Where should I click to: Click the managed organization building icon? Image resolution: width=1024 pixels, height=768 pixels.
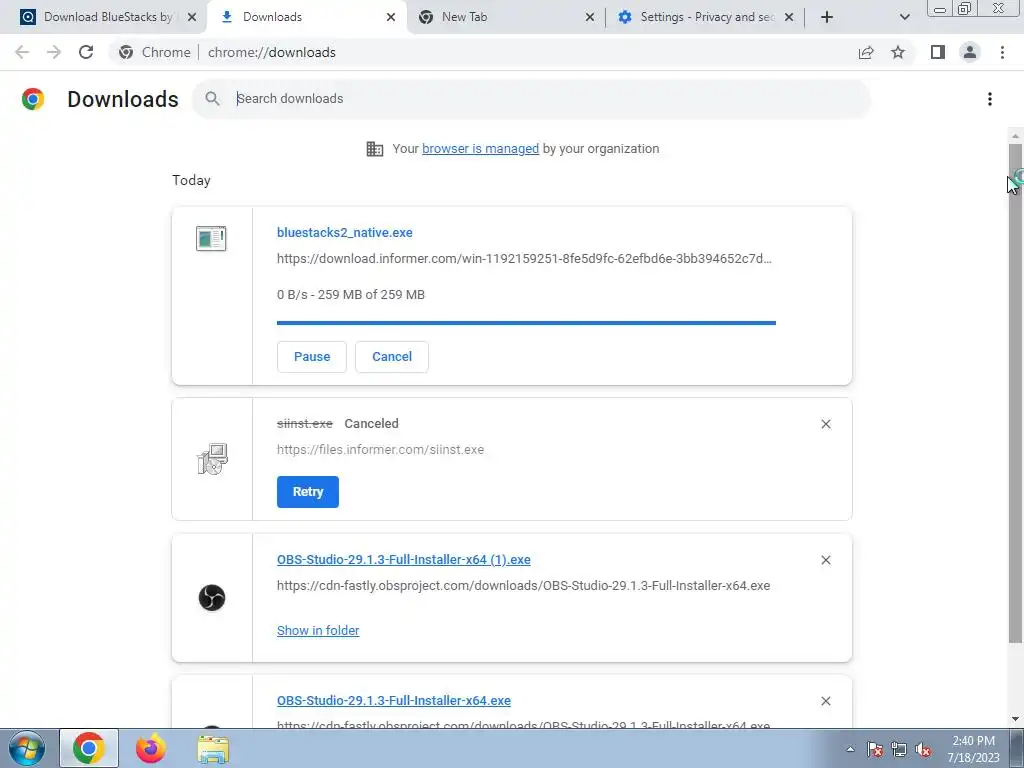[x=375, y=149]
